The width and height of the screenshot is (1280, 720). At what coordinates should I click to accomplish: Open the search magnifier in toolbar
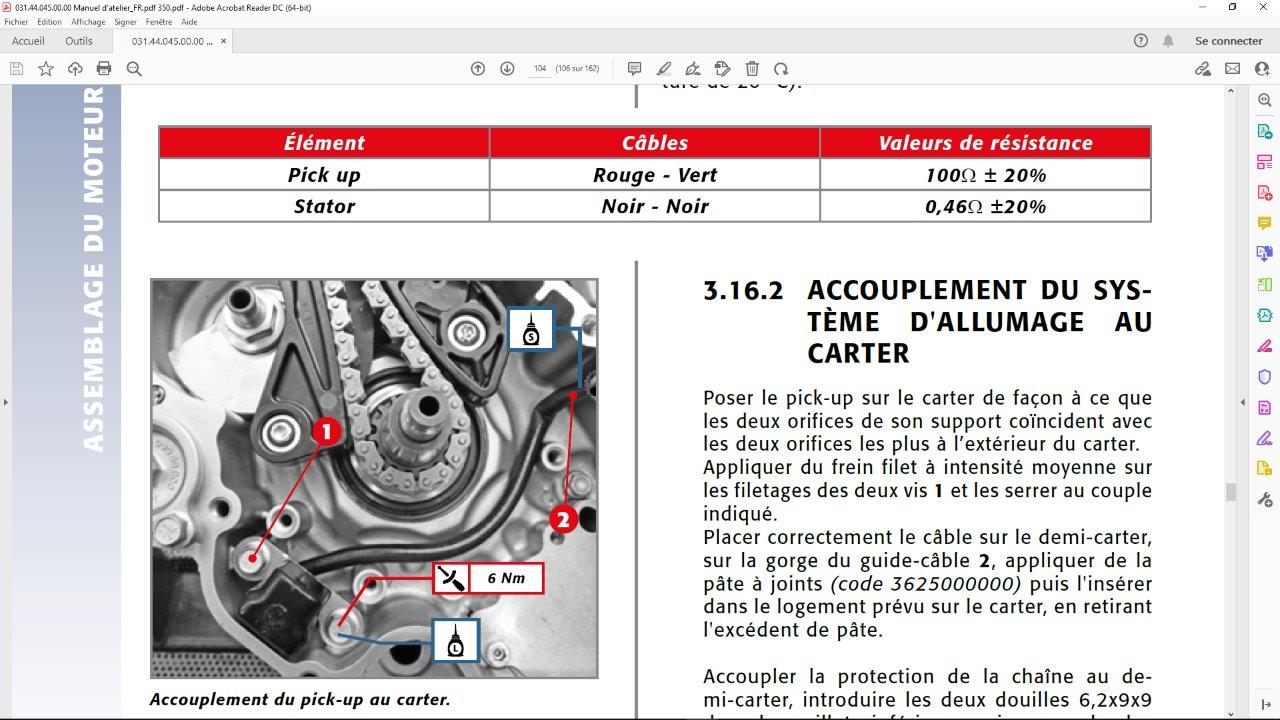pos(134,69)
